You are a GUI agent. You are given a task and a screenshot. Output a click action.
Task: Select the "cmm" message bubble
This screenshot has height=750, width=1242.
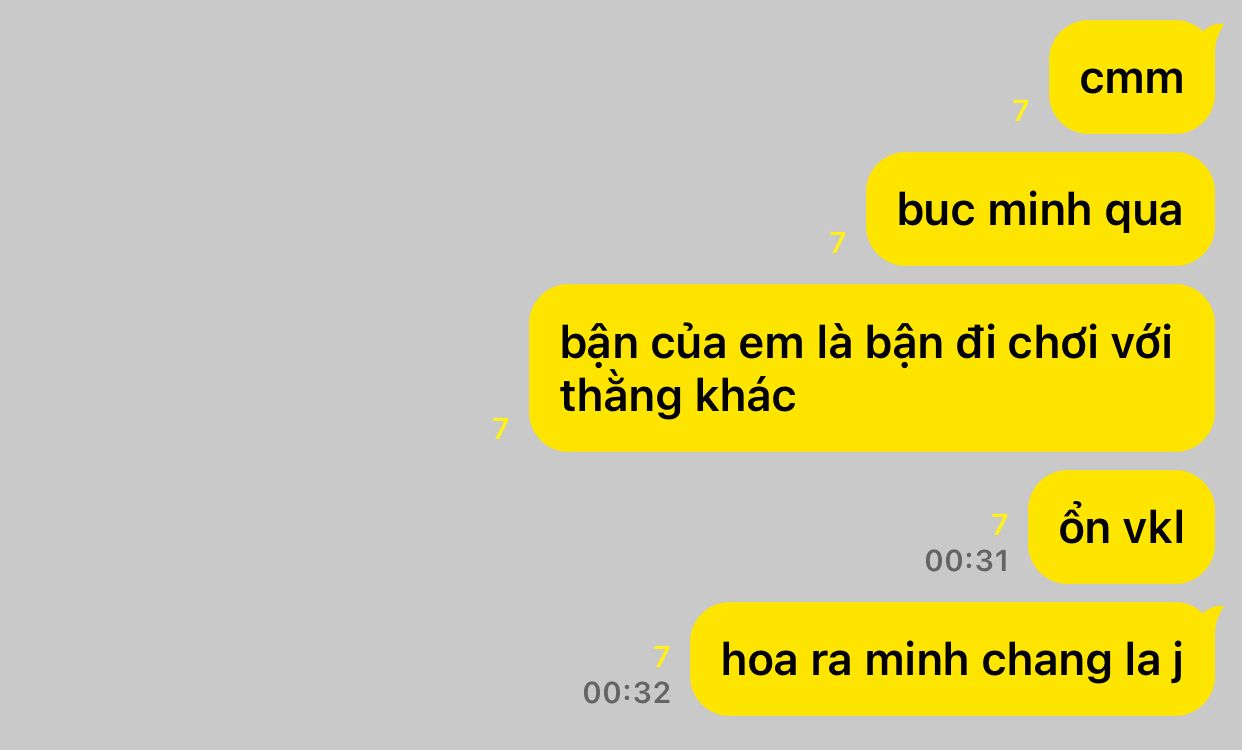point(1132,77)
